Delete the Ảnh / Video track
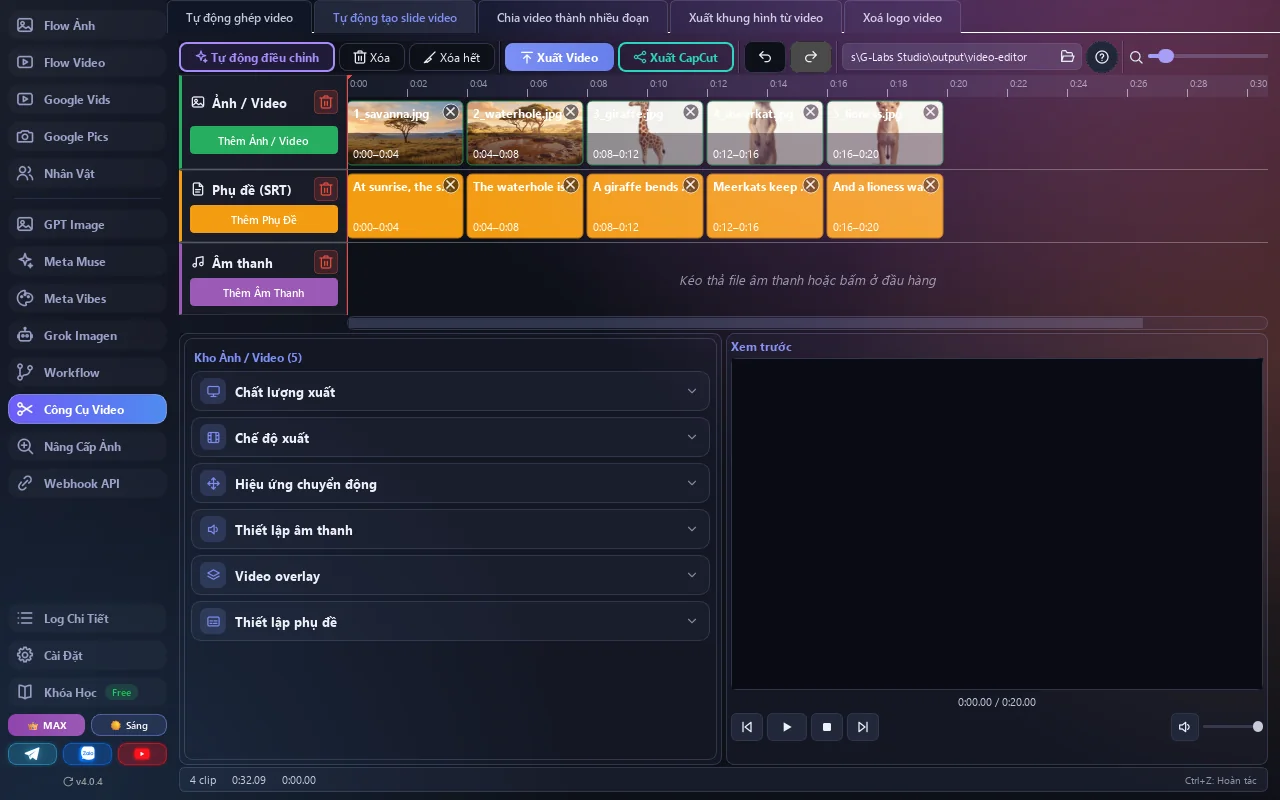This screenshot has width=1280, height=800. point(325,102)
